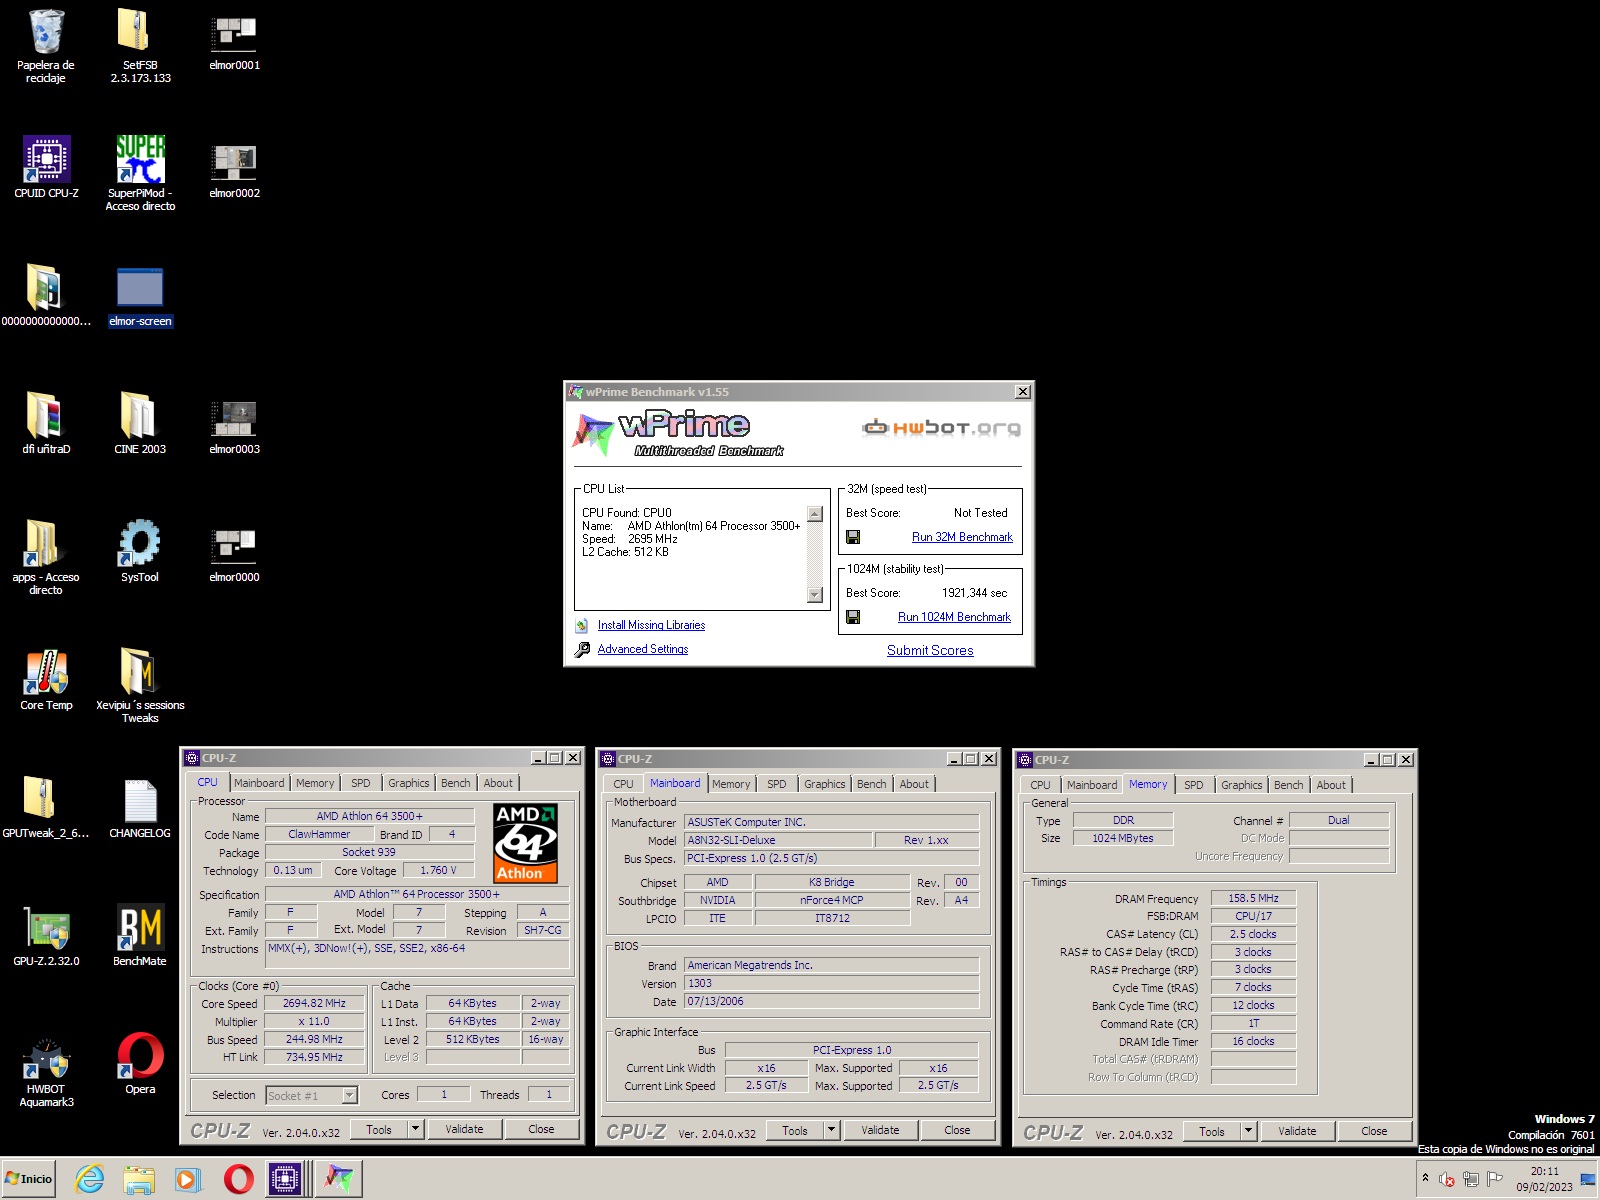Open the Memory tab in first CPU-Z window
This screenshot has height=1200, width=1600.
point(315,783)
